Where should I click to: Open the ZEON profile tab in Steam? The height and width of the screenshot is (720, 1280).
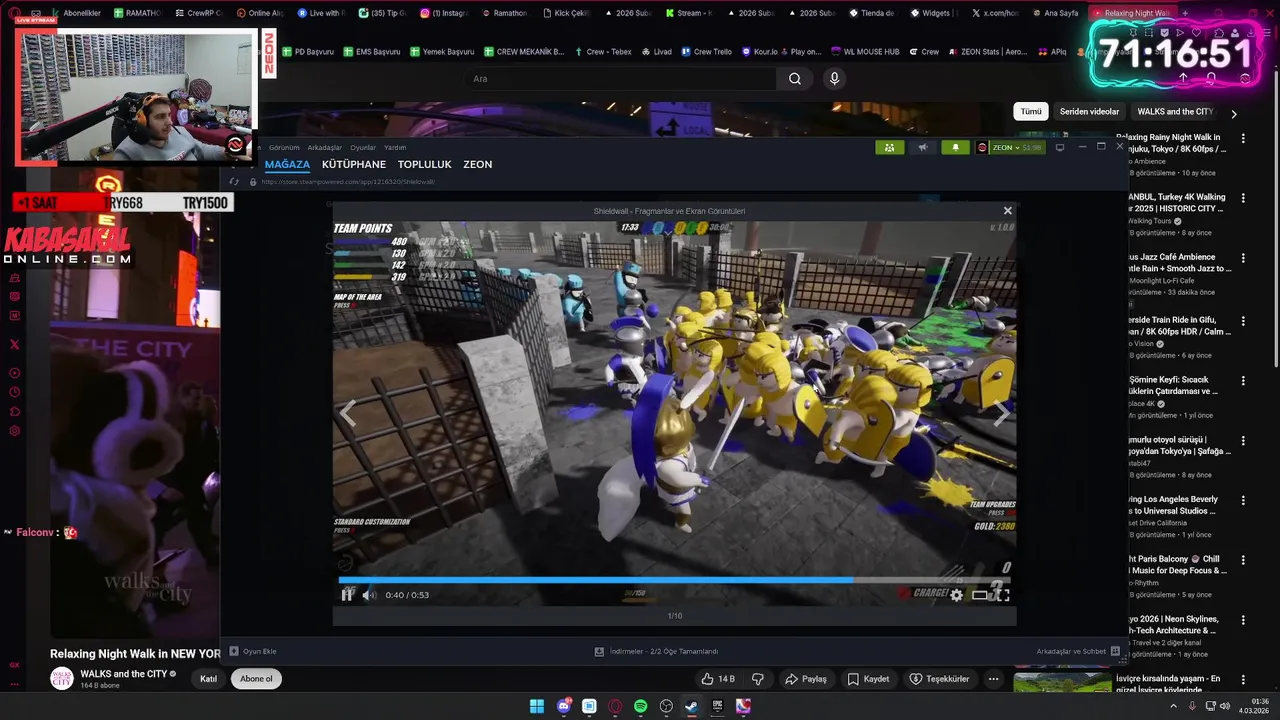(x=477, y=164)
